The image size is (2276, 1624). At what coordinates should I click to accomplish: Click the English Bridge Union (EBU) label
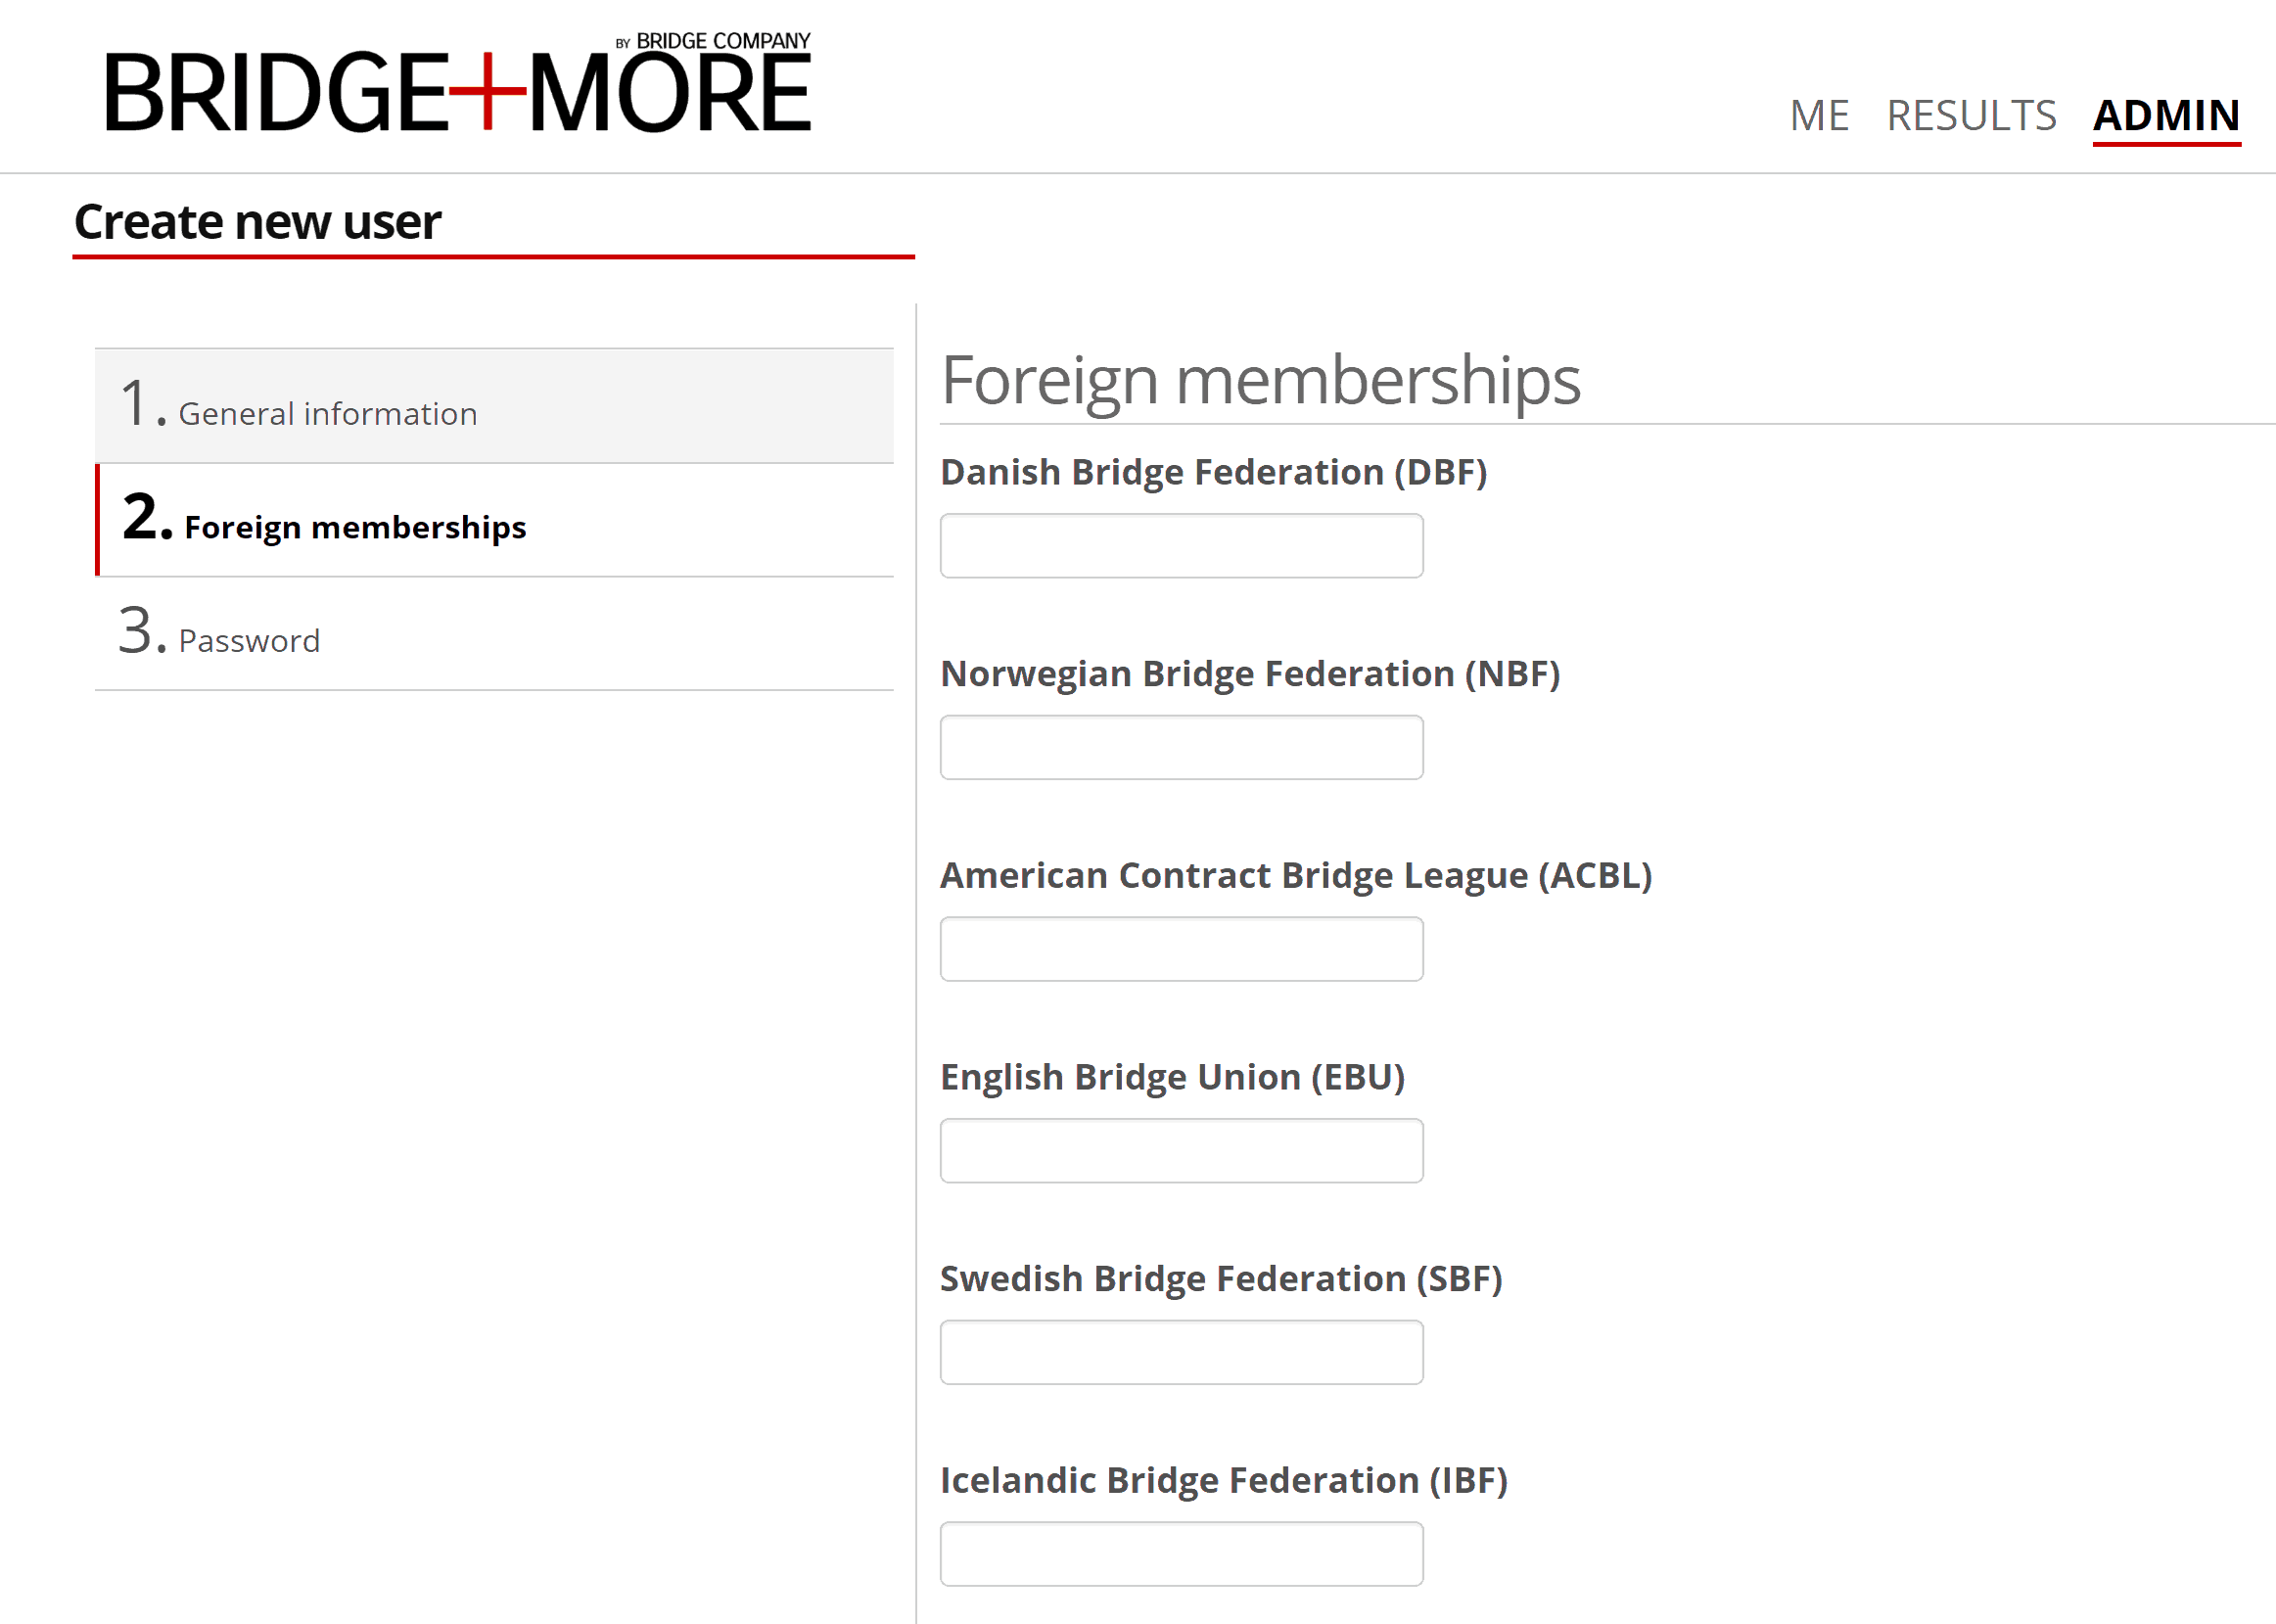(1172, 1077)
